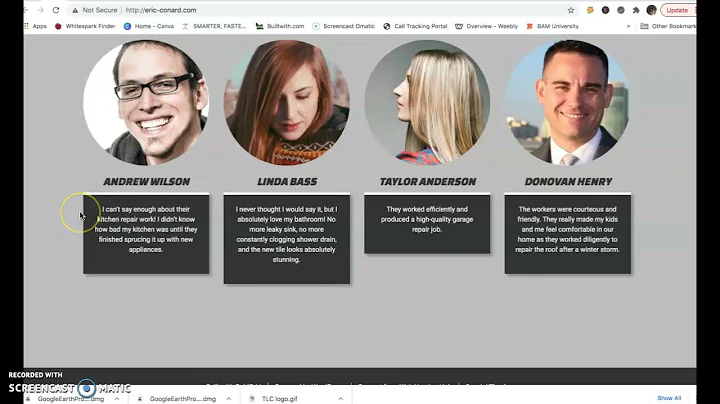Click the Builtwith.com green favicon
Viewport: 720px width, 404px height.
(259, 26)
